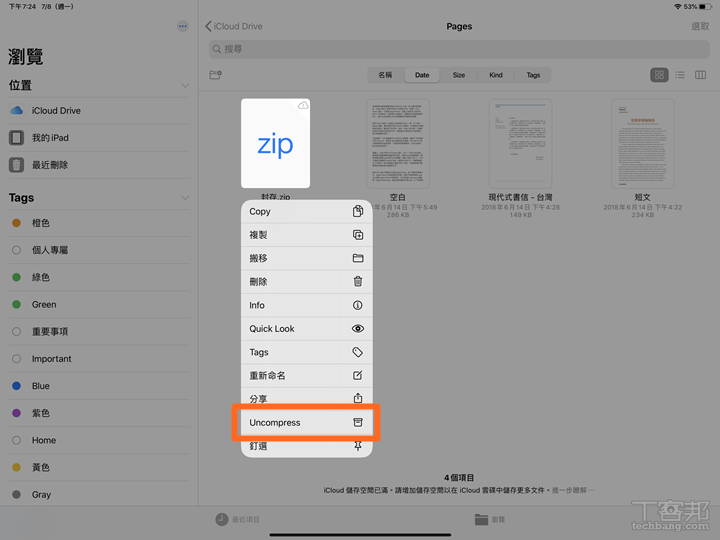Choose 複製 duplicate from the context menu
This screenshot has height=540, width=720.
click(307, 235)
